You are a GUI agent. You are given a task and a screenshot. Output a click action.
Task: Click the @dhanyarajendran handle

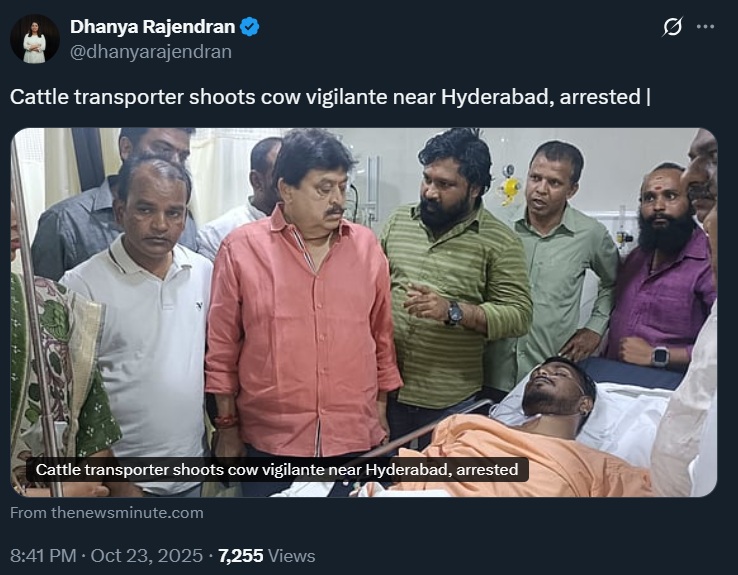point(151,51)
